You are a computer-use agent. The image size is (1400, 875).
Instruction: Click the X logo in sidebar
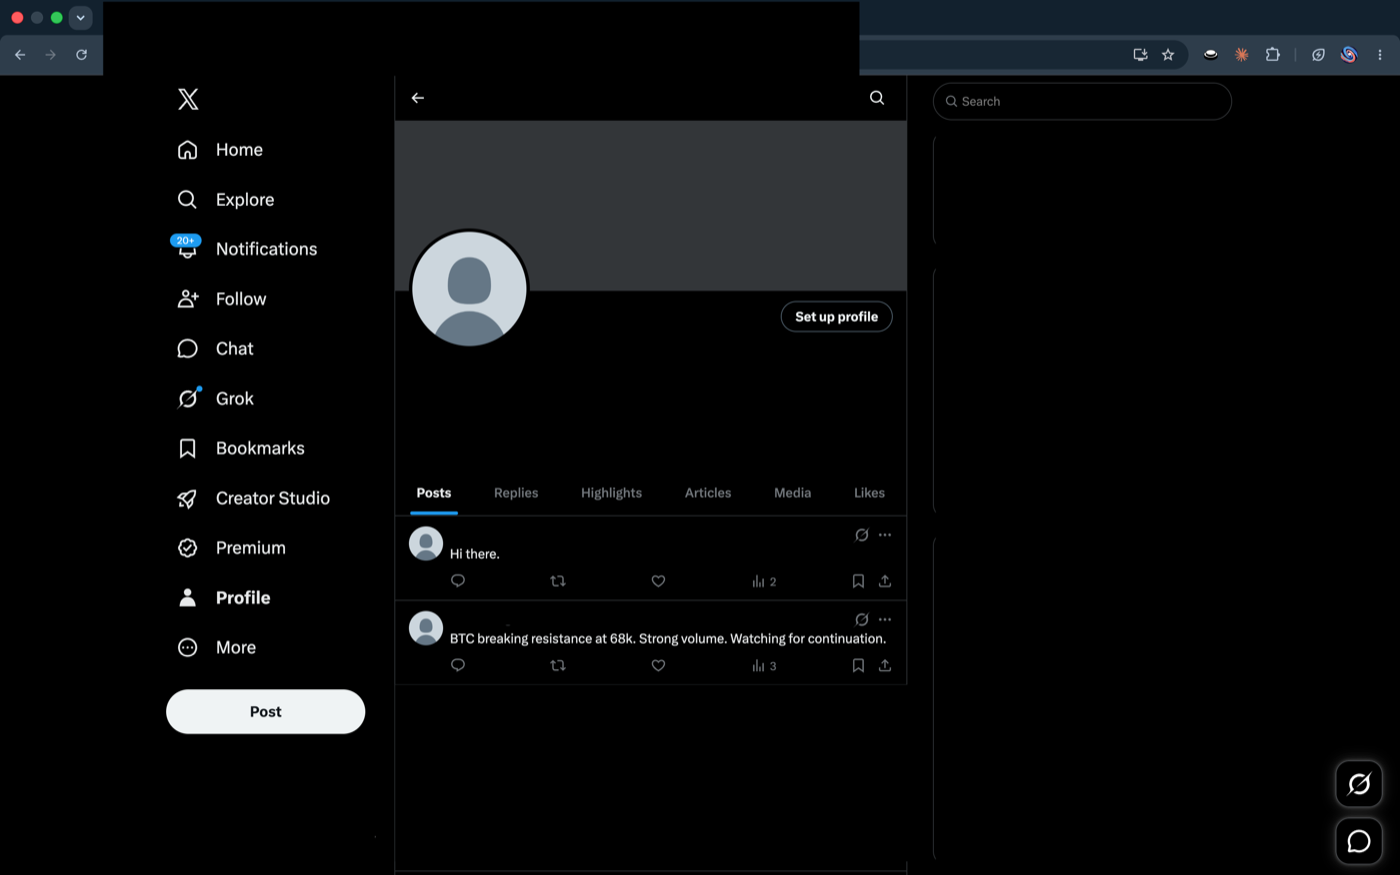click(188, 99)
